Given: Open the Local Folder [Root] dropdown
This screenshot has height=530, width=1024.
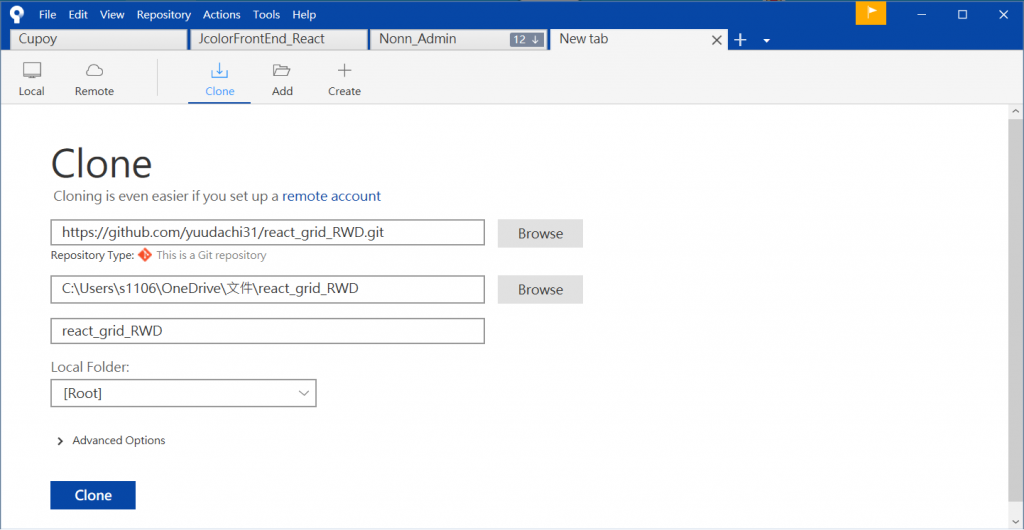Looking at the screenshot, I should point(184,394).
